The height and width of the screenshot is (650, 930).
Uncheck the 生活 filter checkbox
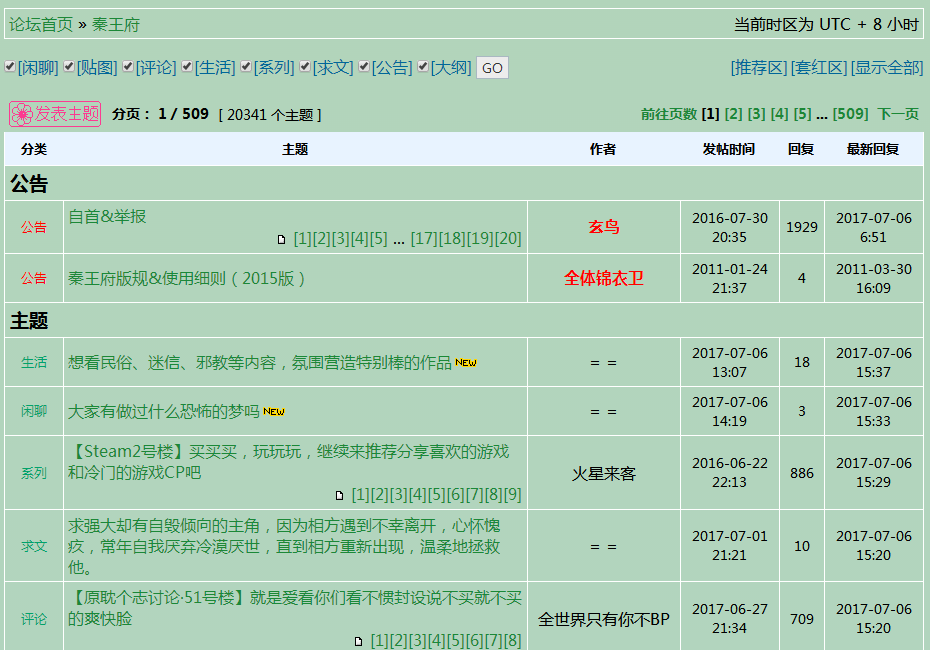pyautogui.click(x=187, y=66)
